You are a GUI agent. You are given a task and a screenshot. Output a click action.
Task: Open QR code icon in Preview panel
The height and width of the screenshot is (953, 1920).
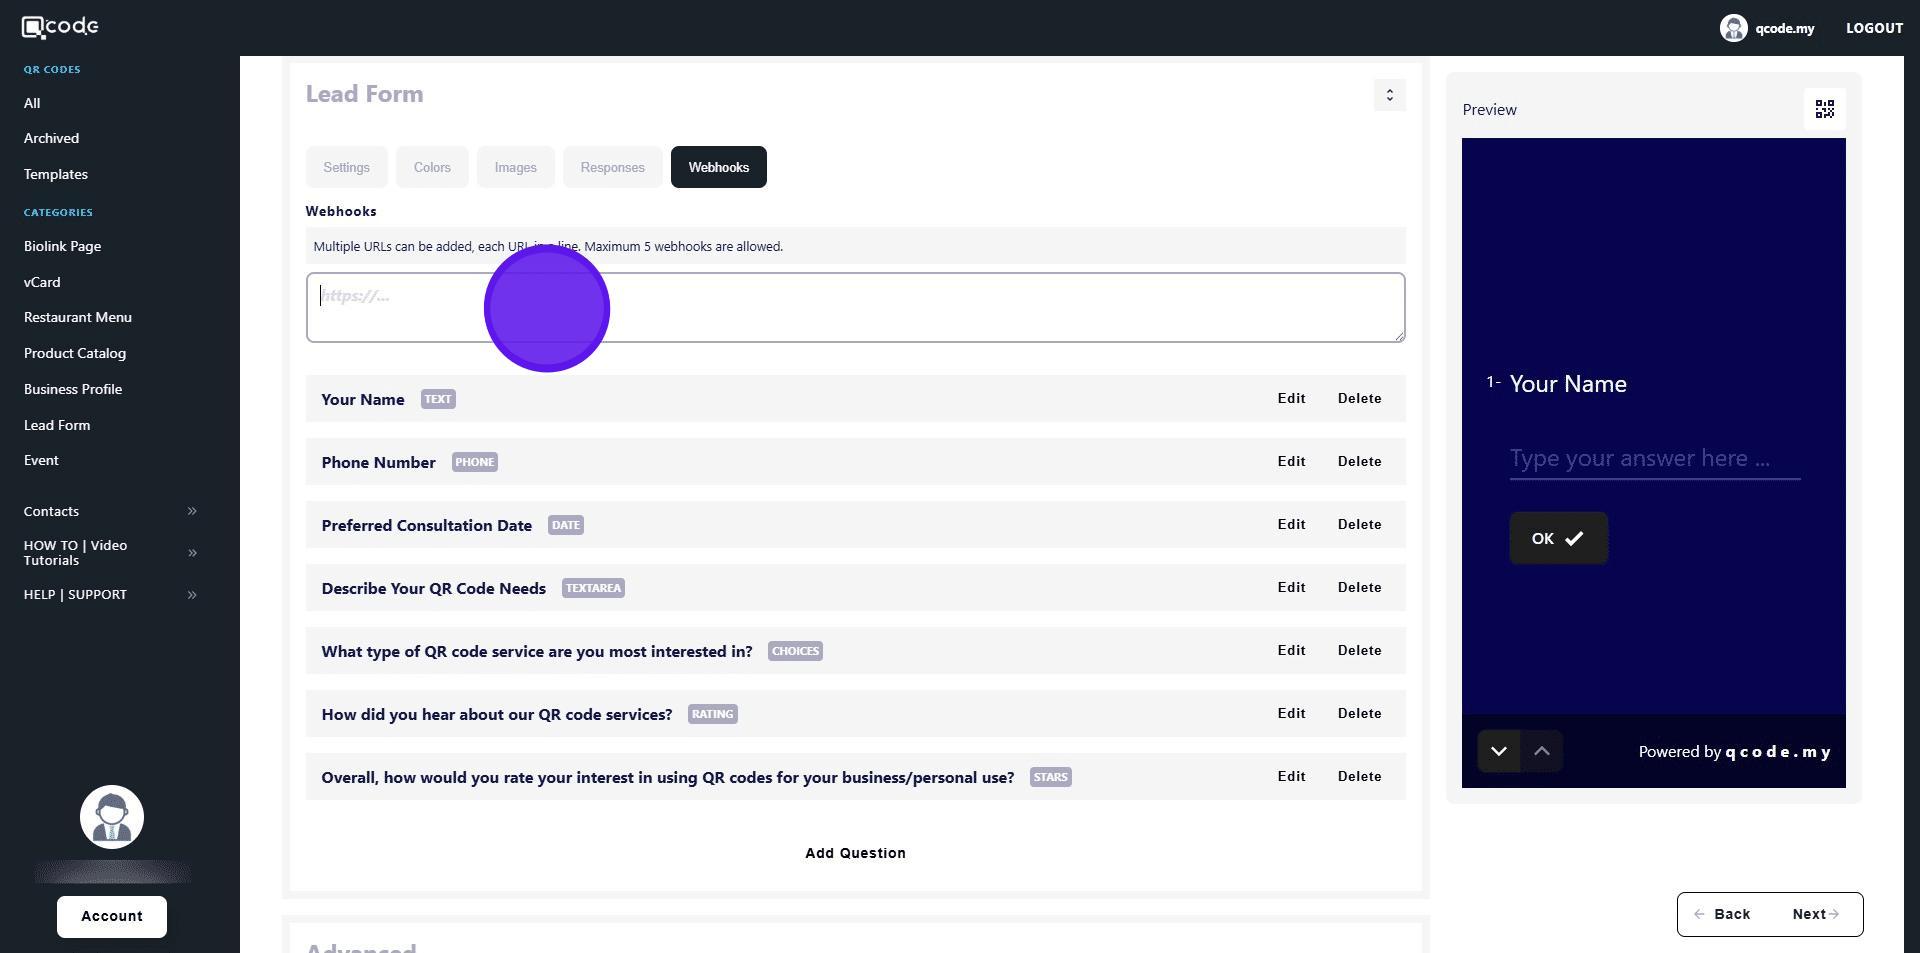(x=1824, y=109)
